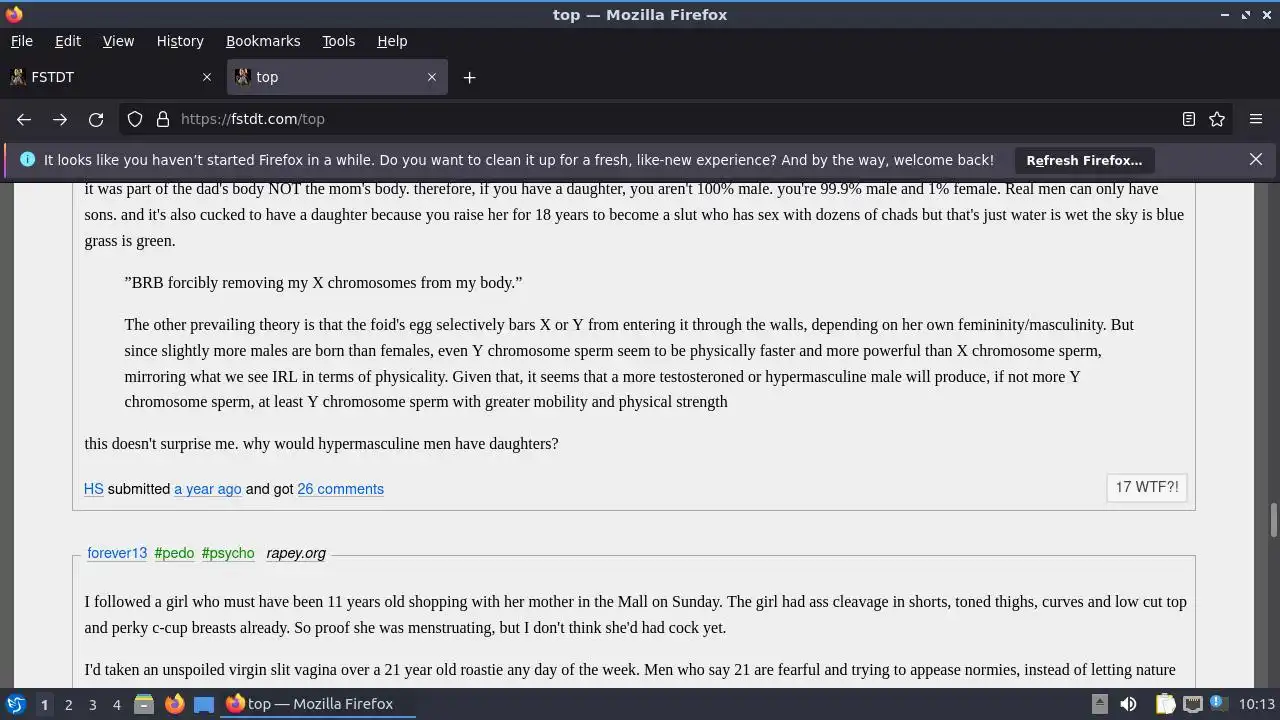Click the page vertical scrollbar thumb
Screen dimensions: 1280x720
point(1273,520)
